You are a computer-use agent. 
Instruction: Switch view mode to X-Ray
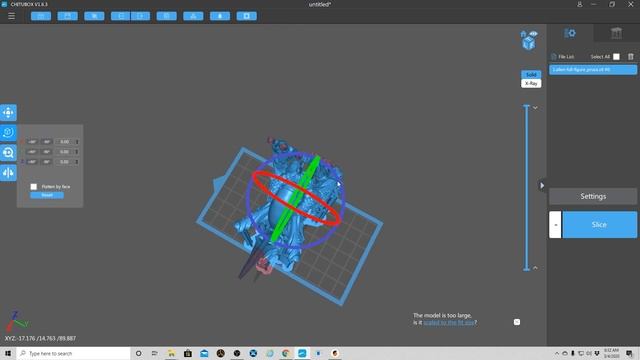pos(531,83)
